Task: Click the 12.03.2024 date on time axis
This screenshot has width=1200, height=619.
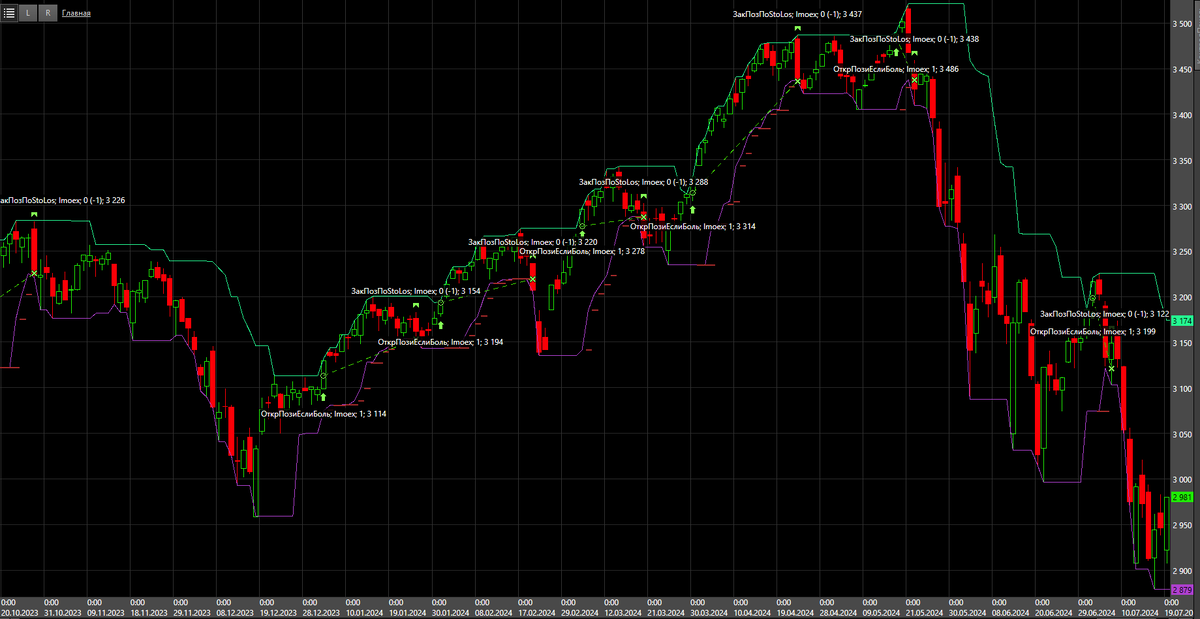Action: pos(621,613)
